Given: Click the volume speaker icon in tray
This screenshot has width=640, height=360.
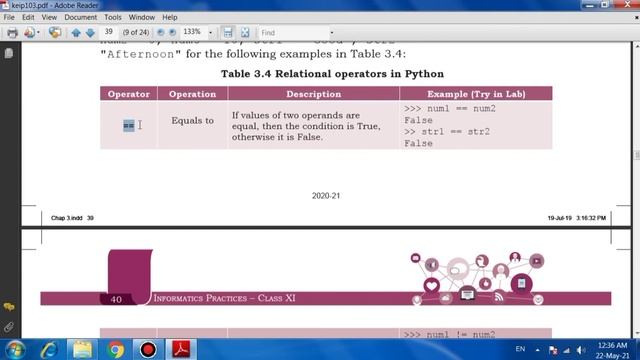Looking at the screenshot, I should coord(581,350).
